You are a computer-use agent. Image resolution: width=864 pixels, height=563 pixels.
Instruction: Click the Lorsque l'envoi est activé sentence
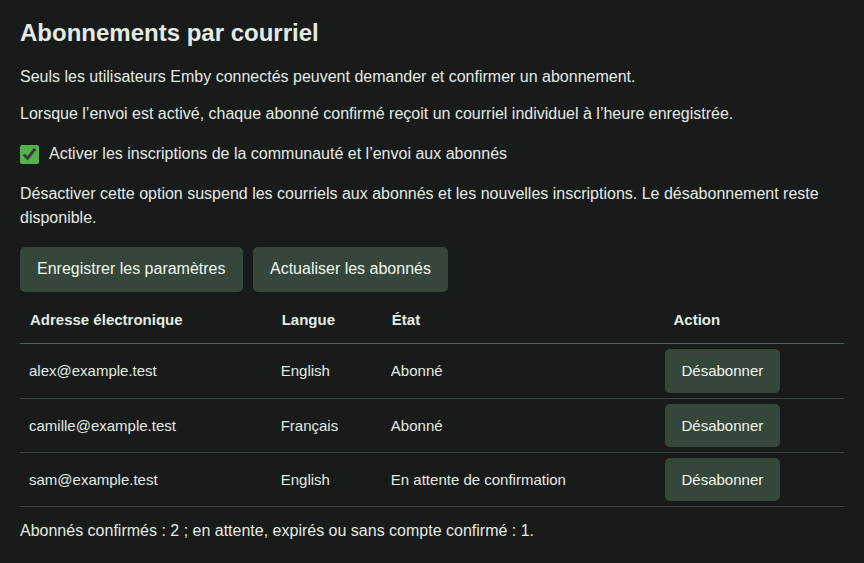pyautogui.click(x=376, y=113)
